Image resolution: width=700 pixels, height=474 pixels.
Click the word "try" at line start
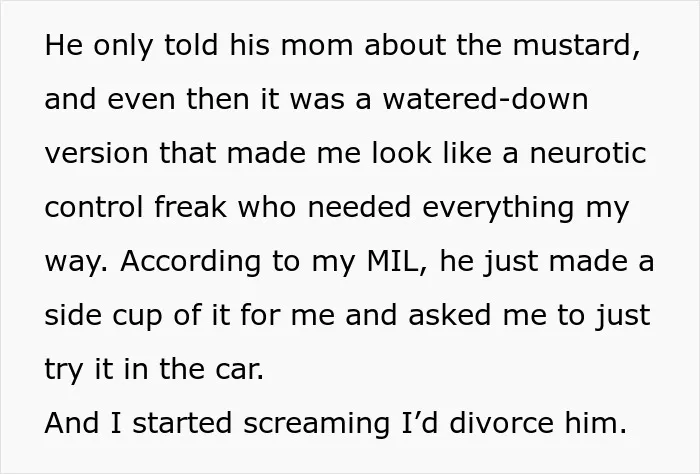(x=64, y=370)
